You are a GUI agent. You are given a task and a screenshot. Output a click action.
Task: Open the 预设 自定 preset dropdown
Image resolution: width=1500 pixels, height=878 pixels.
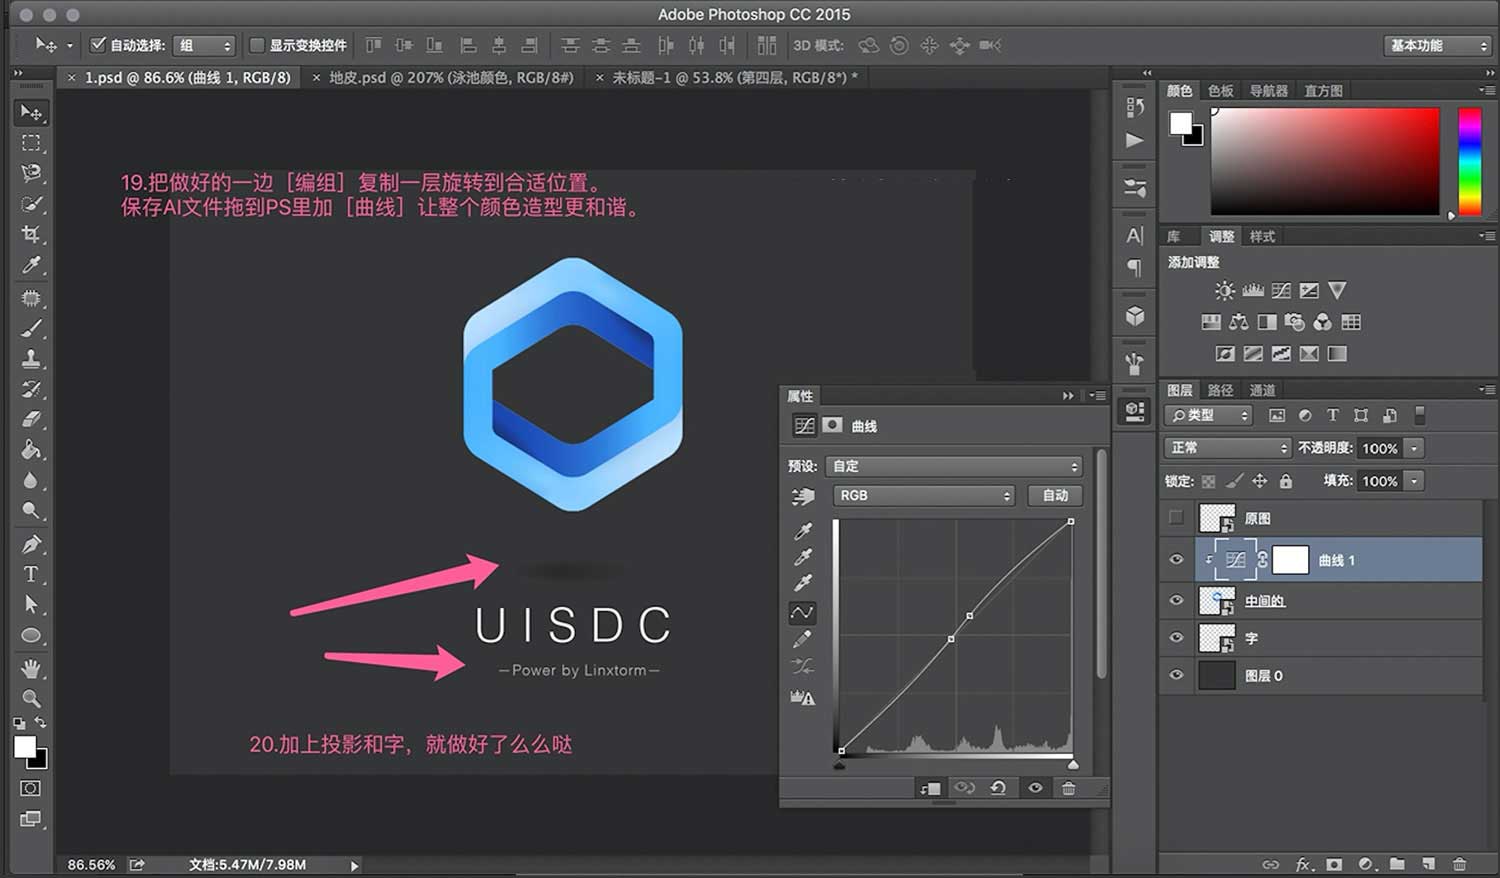(955, 466)
